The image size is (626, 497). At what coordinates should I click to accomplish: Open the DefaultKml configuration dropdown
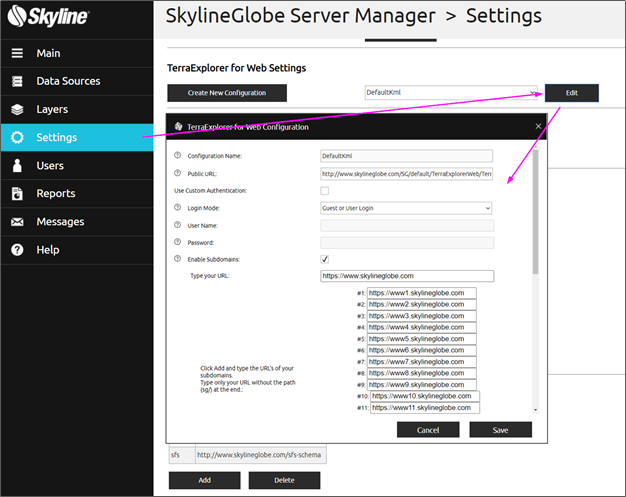[451, 93]
